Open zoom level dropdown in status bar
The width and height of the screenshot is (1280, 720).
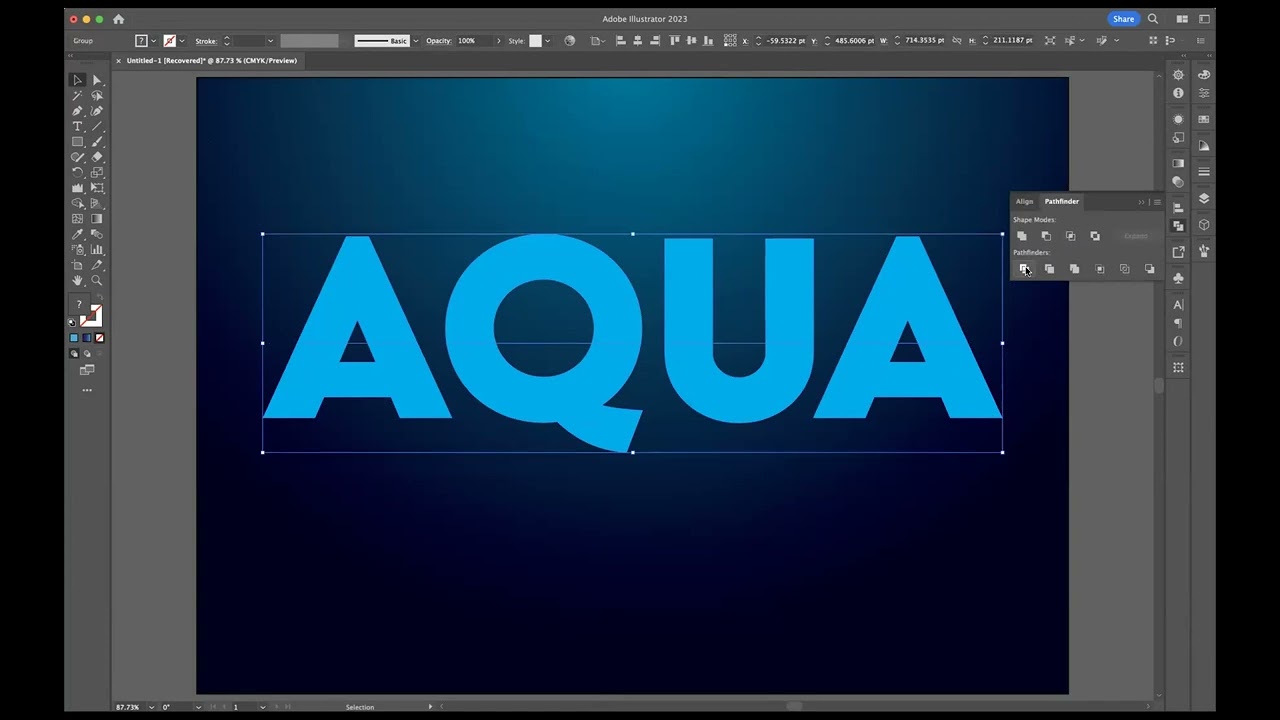coord(152,707)
